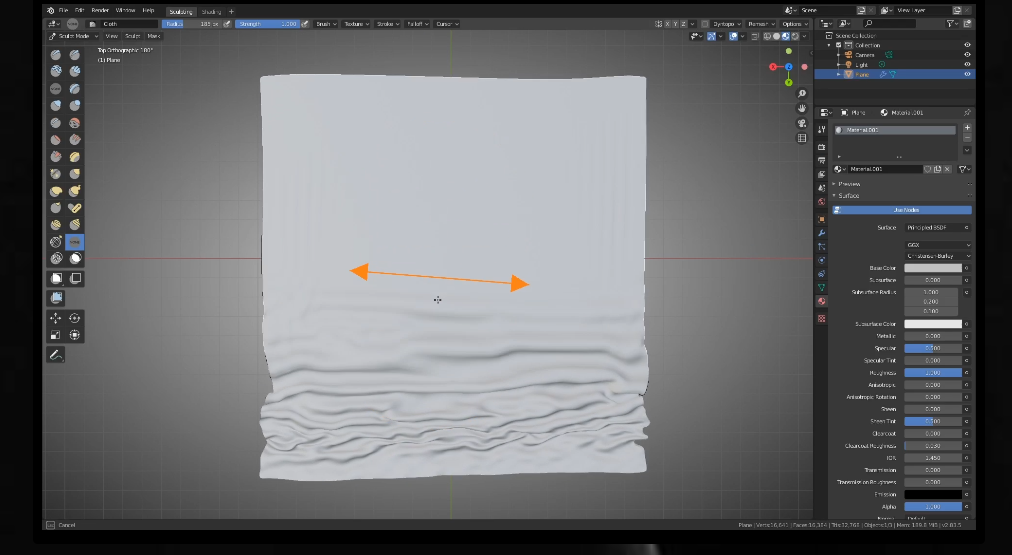Open the Falloff dropdown
The width and height of the screenshot is (1012, 555).
(x=416, y=23)
